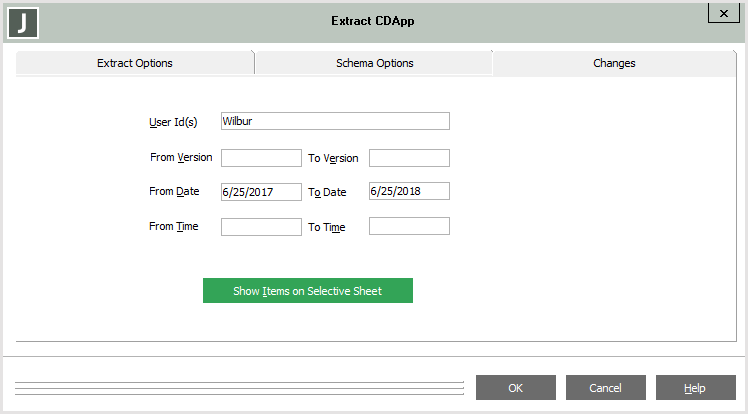Viewport: 748px width, 414px height.
Task: Select the Changes tab
Action: (x=614, y=63)
